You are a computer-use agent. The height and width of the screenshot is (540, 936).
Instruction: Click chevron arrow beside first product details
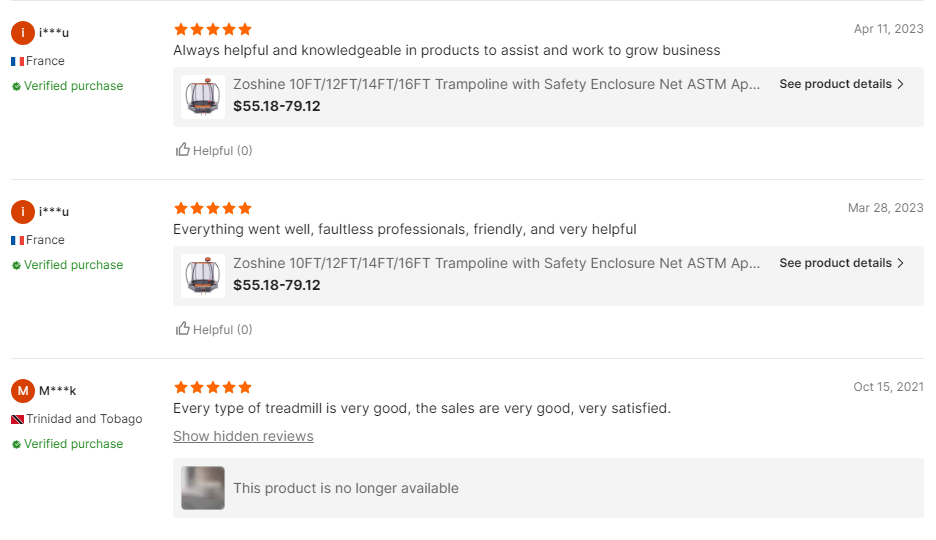[x=901, y=84]
